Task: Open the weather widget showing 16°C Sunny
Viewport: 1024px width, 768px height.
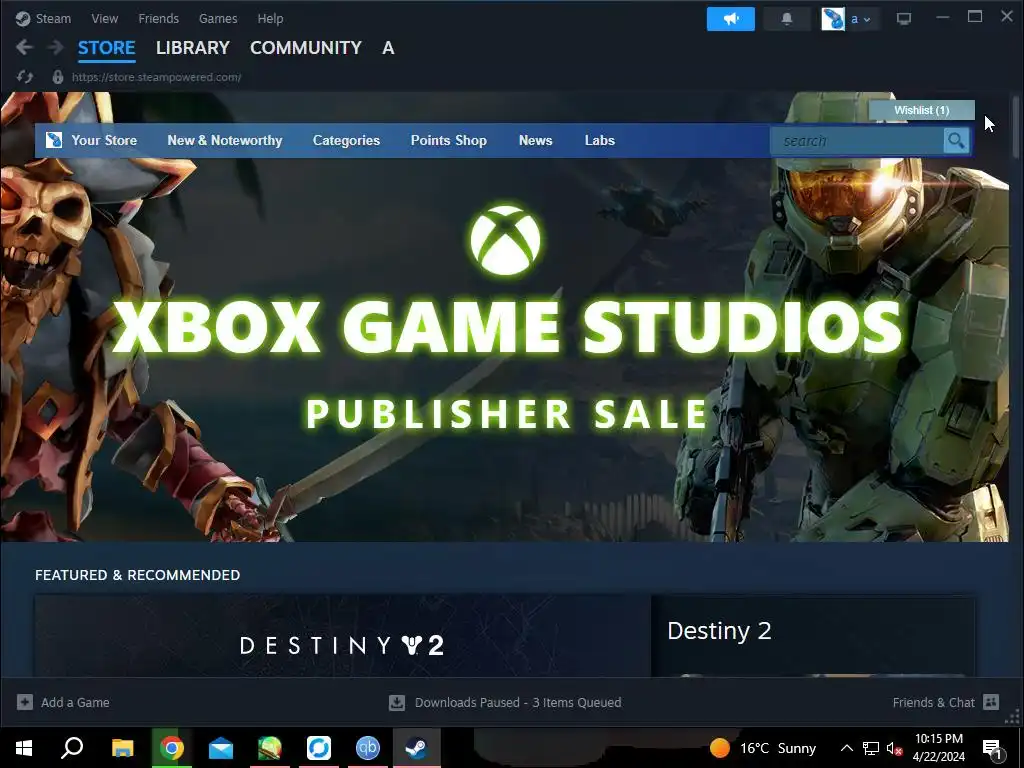Action: click(x=763, y=748)
